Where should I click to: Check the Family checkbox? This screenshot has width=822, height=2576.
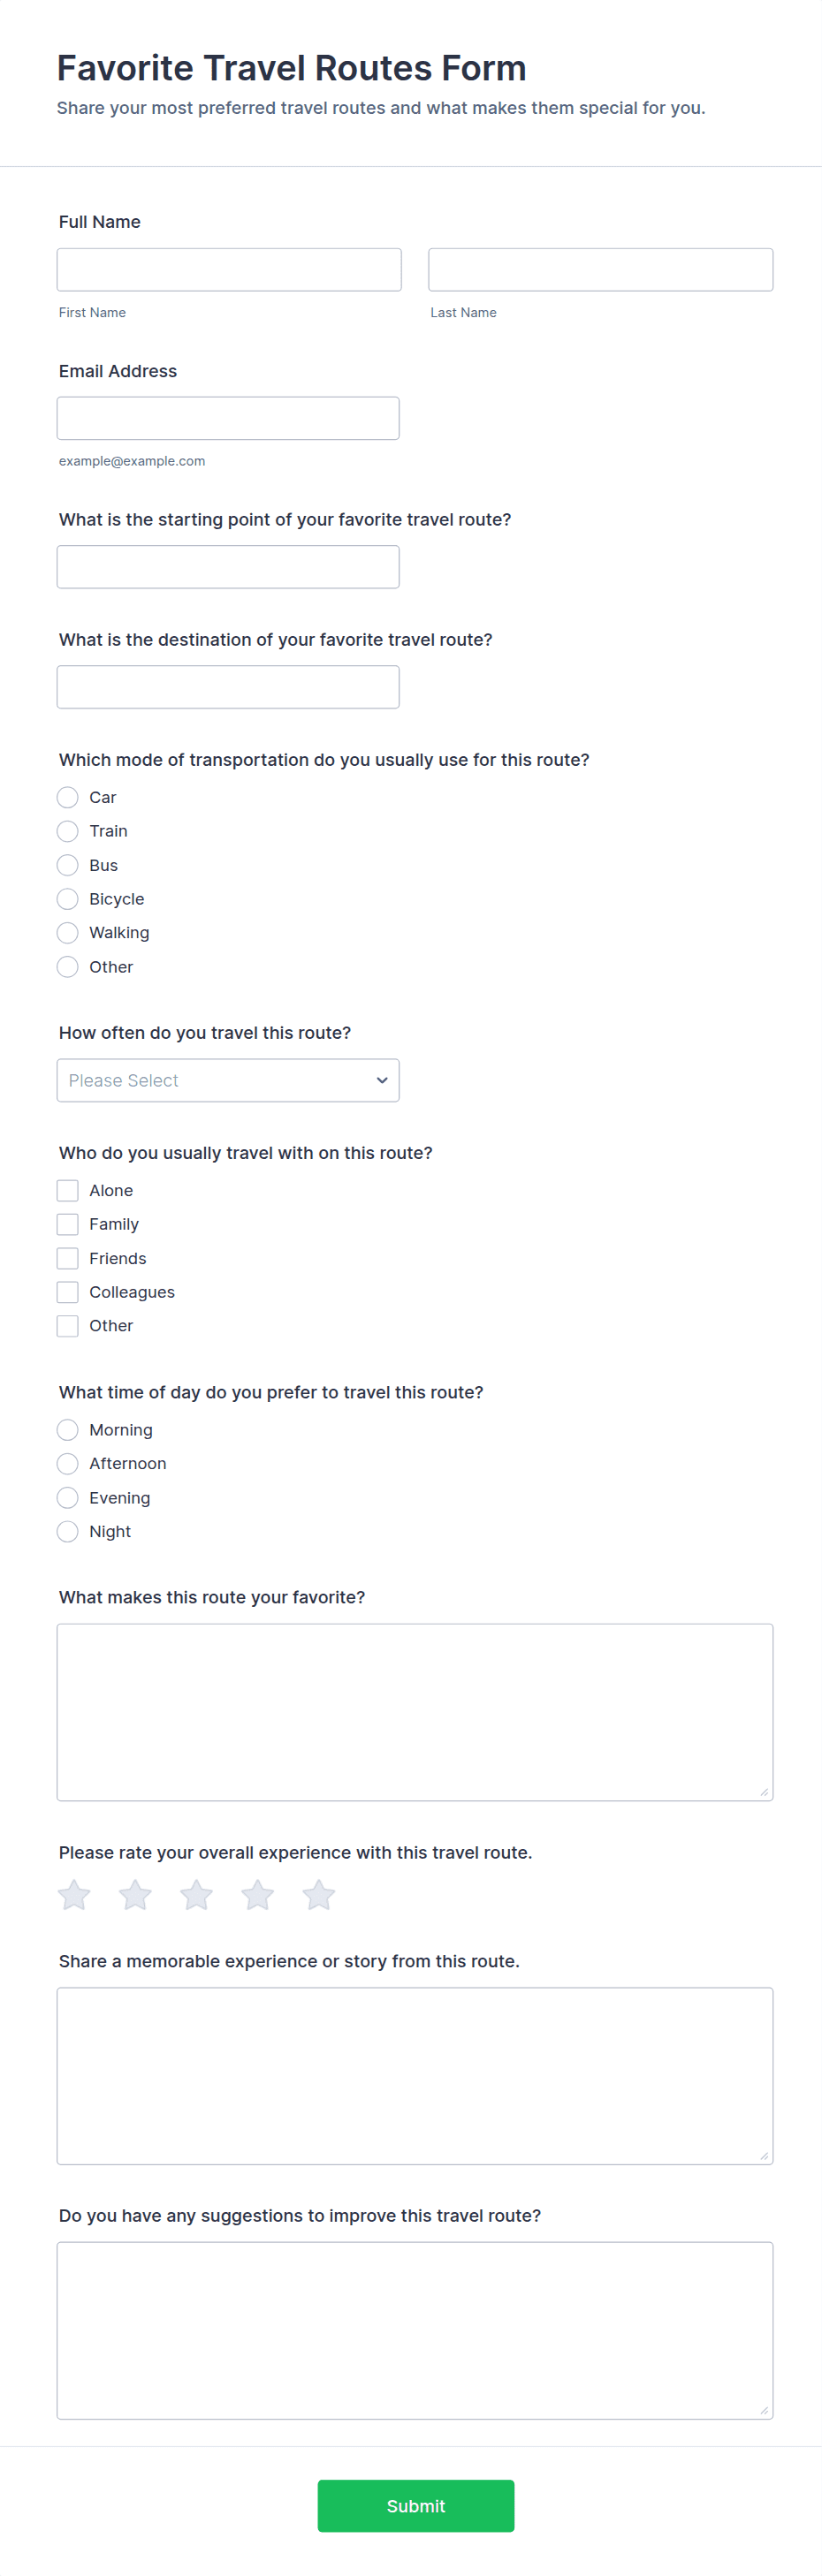pyautogui.click(x=68, y=1224)
